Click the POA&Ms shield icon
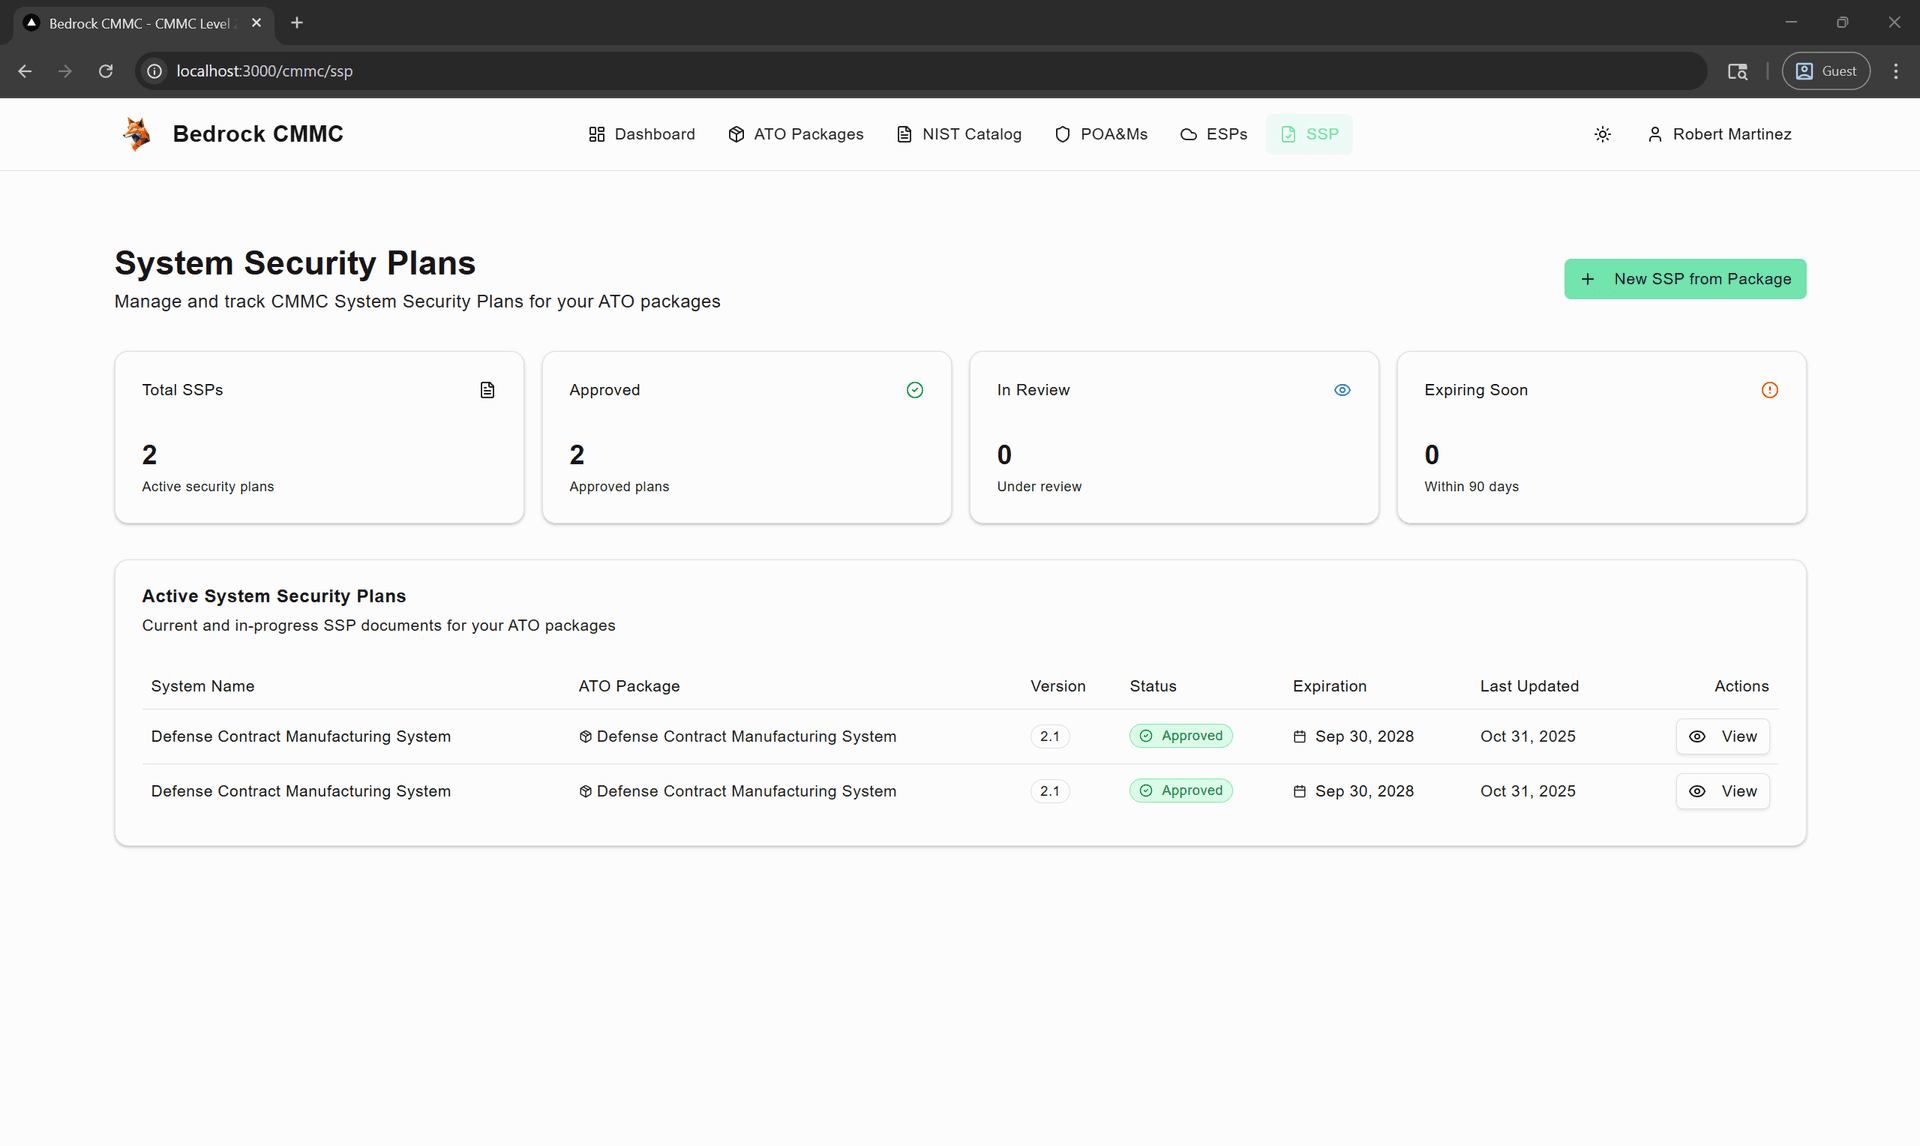The width and height of the screenshot is (1920, 1146). (x=1063, y=134)
